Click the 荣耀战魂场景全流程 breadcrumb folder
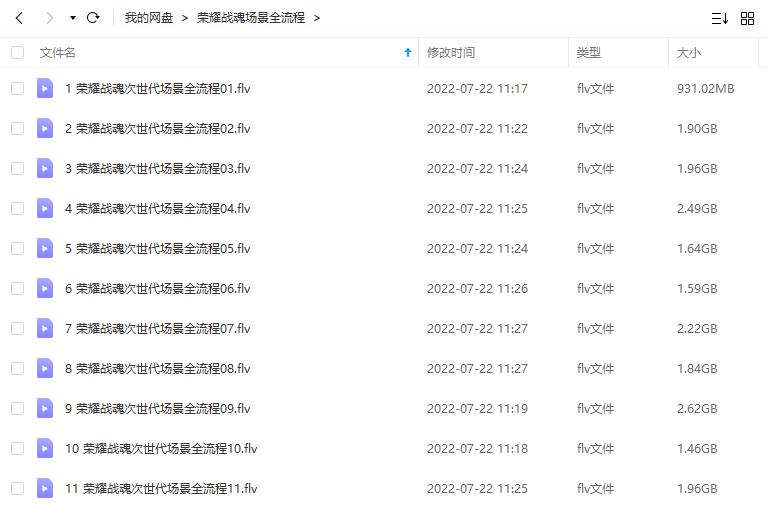The height and width of the screenshot is (509, 767). tap(251, 18)
